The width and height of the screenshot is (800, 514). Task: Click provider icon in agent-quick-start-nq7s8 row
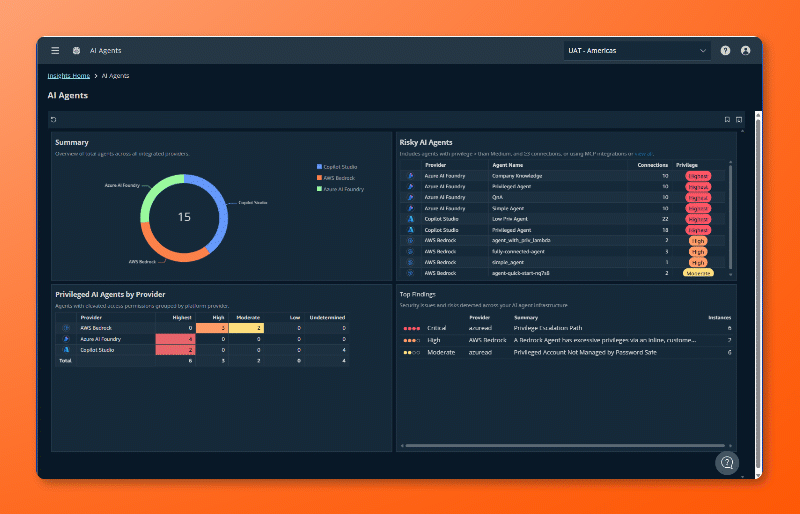410,273
